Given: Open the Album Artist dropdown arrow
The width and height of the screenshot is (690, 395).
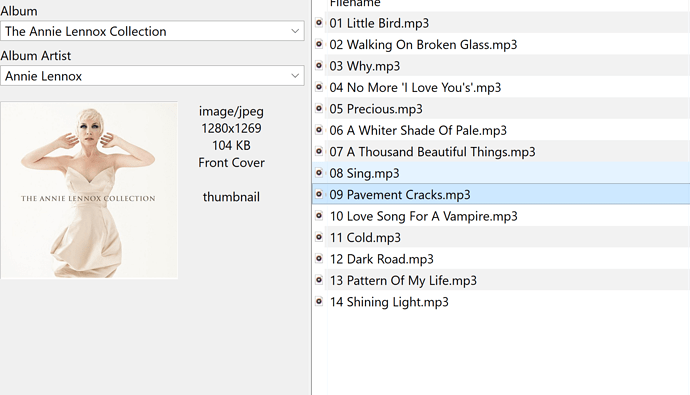Looking at the screenshot, I should [x=295, y=76].
